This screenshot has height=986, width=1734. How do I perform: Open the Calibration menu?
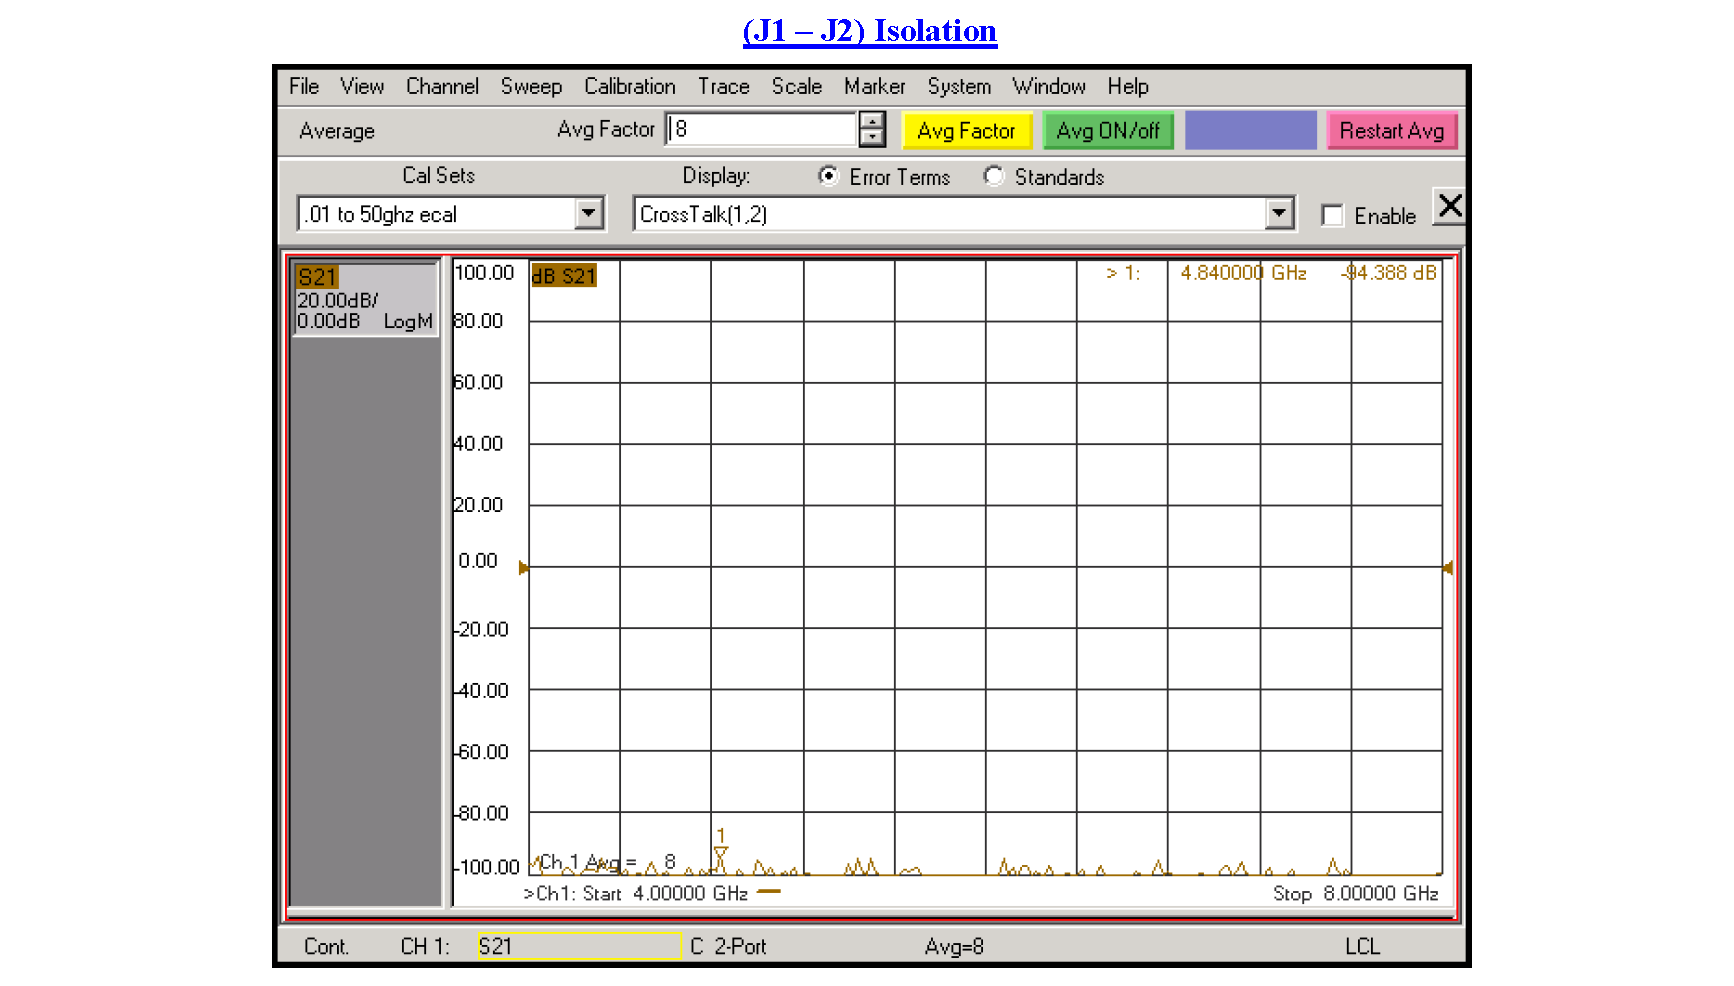click(x=629, y=87)
